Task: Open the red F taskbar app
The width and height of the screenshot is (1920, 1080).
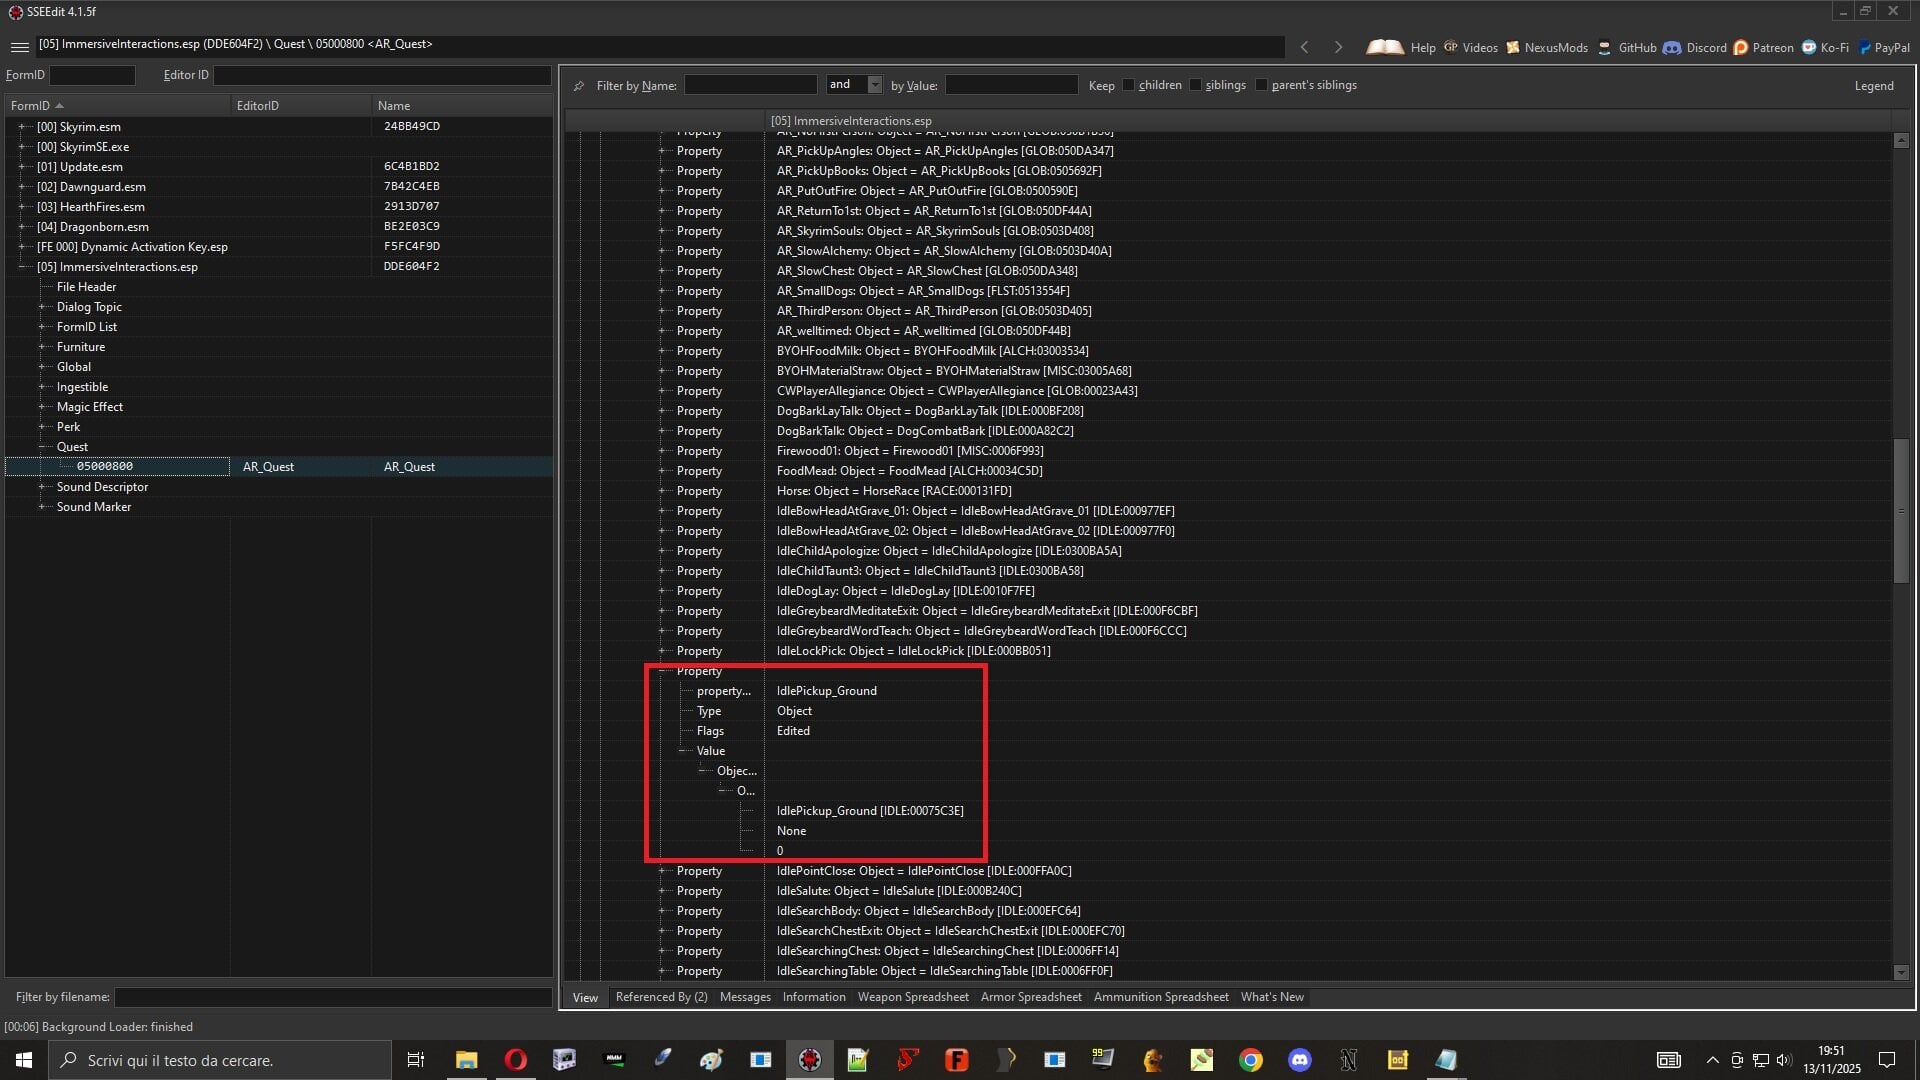Action: (x=957, y=1060)
